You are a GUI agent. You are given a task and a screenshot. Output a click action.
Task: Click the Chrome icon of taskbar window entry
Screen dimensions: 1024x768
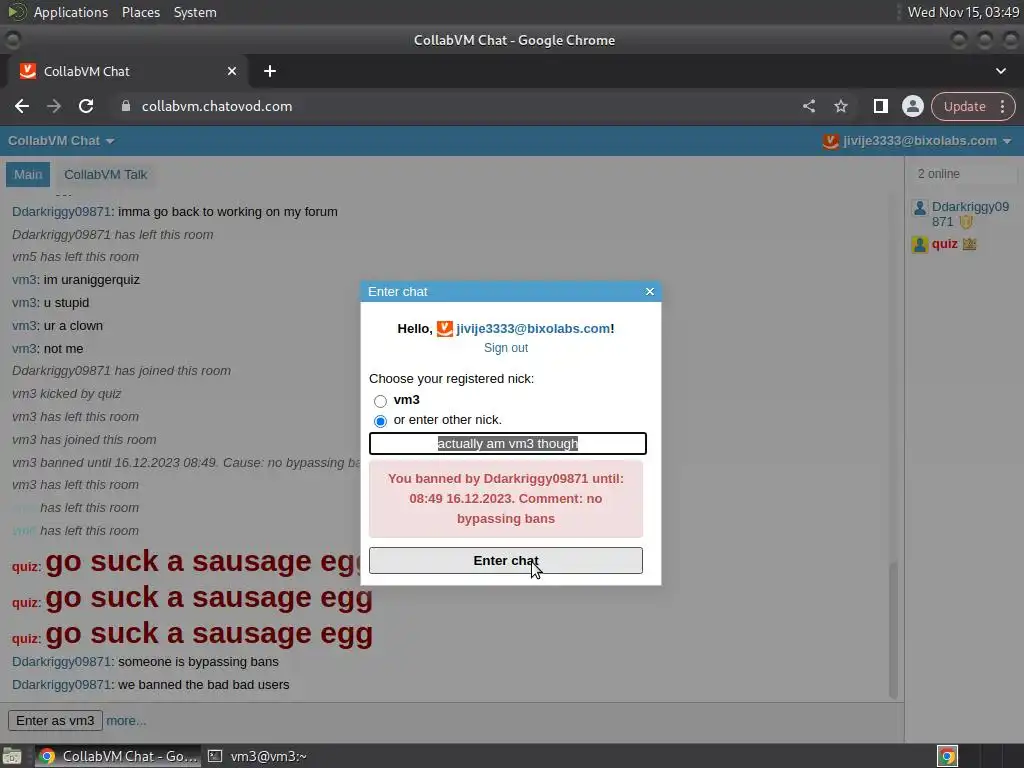(x=46, y=756)
